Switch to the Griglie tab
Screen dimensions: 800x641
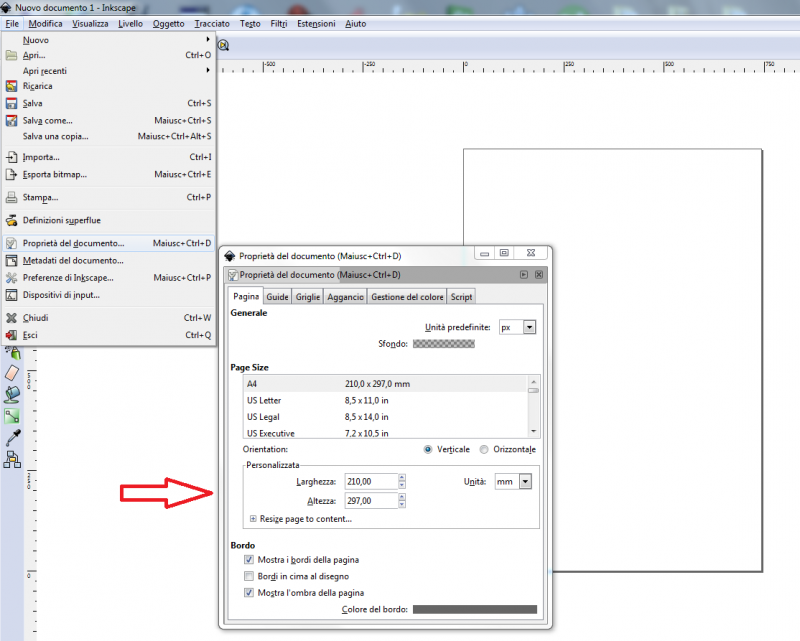[308, 297]
